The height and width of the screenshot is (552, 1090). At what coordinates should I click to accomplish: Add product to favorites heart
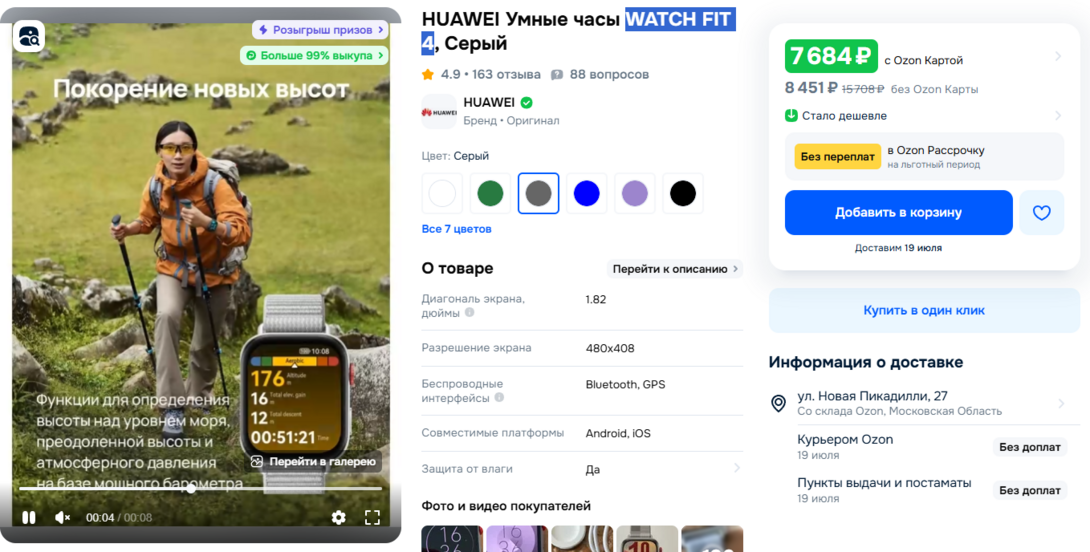1041,213
